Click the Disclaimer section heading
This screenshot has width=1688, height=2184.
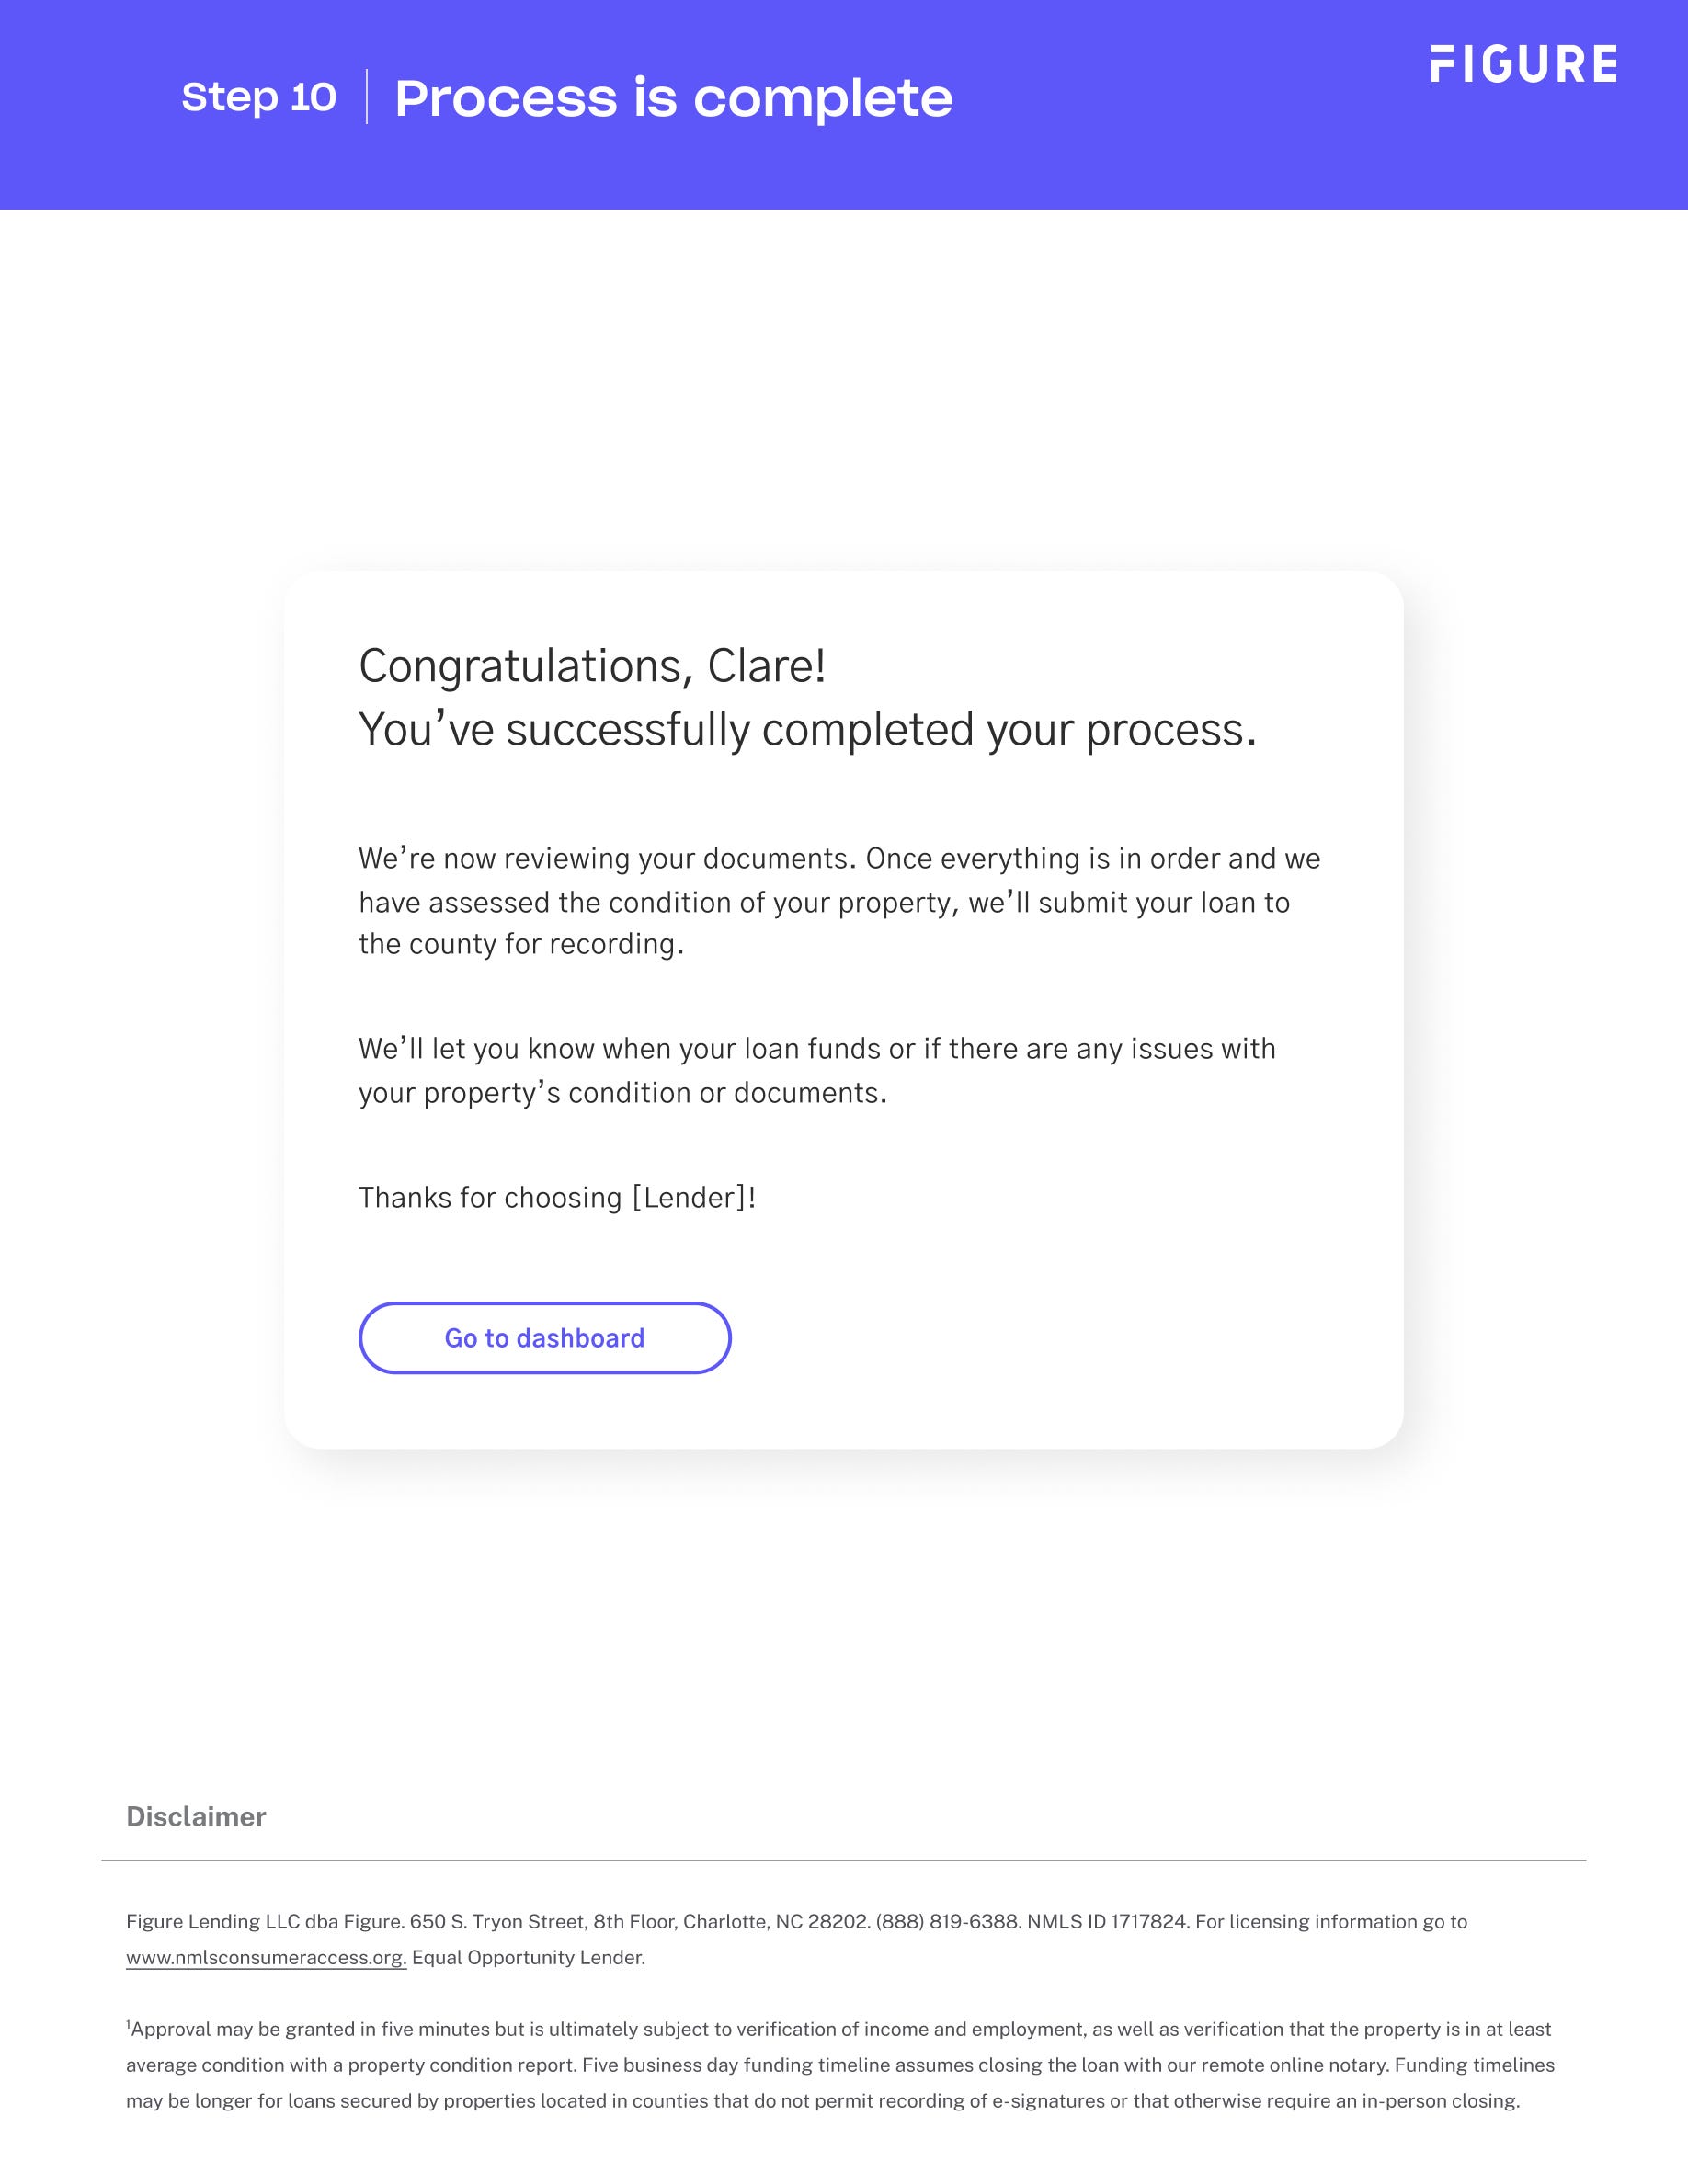click(x=196, y=1817)
